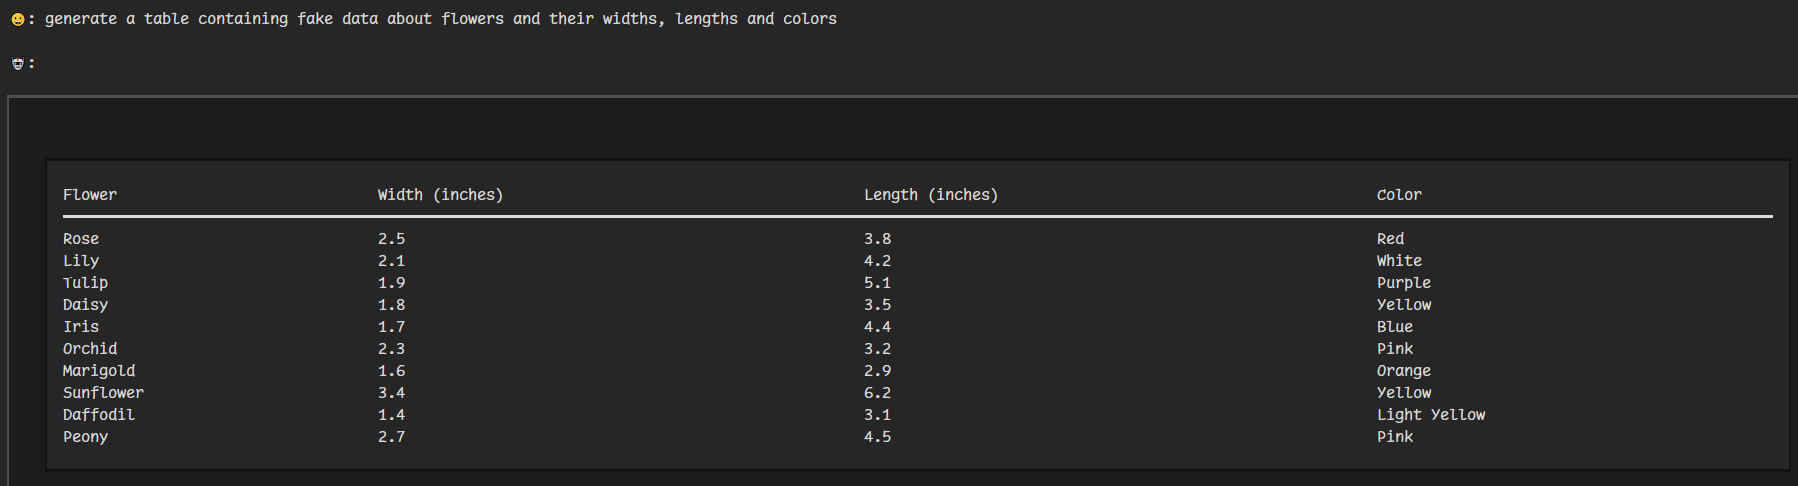This screenshot has width=1798, height=486.
Task: Click the user prompt text line
Action: point(440,19)
